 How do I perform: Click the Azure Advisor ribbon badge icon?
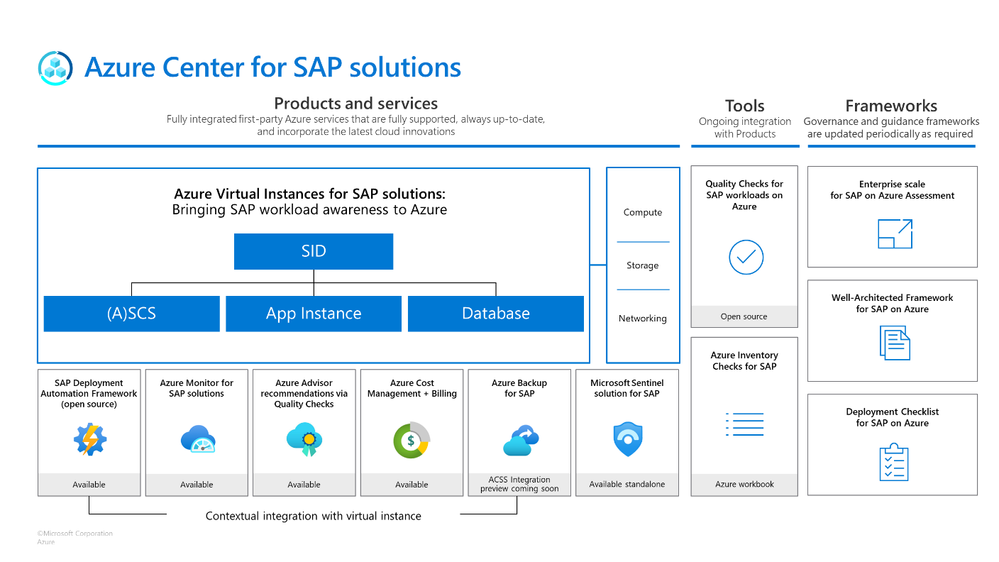(305, 439)
